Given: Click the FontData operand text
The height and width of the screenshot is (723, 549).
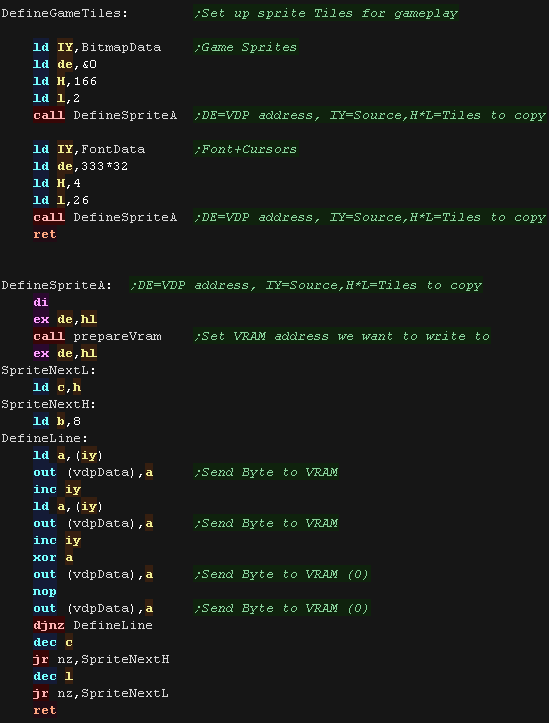Looking at the screenshot, I should (113, 149).
